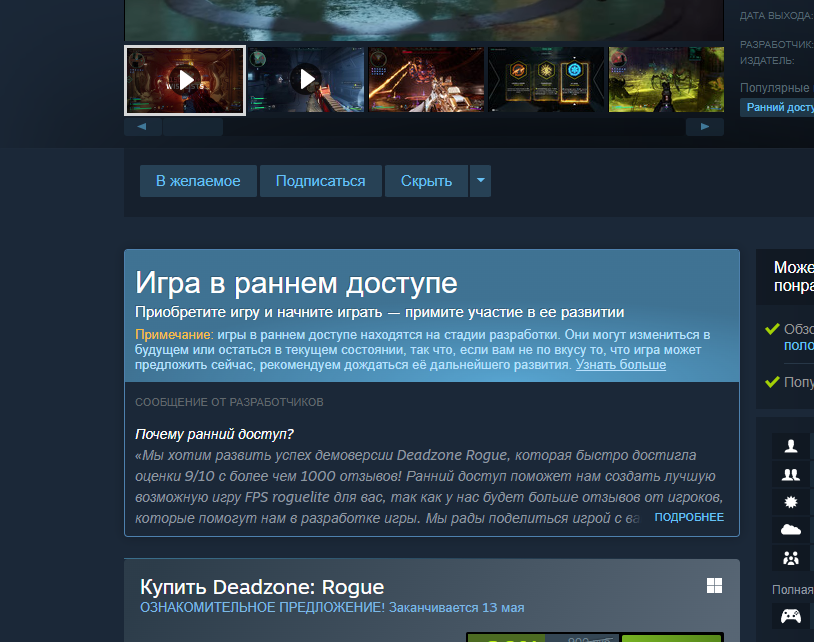
Task: Click the 'Игра в раннем доступе' heading
Action: 296,283
